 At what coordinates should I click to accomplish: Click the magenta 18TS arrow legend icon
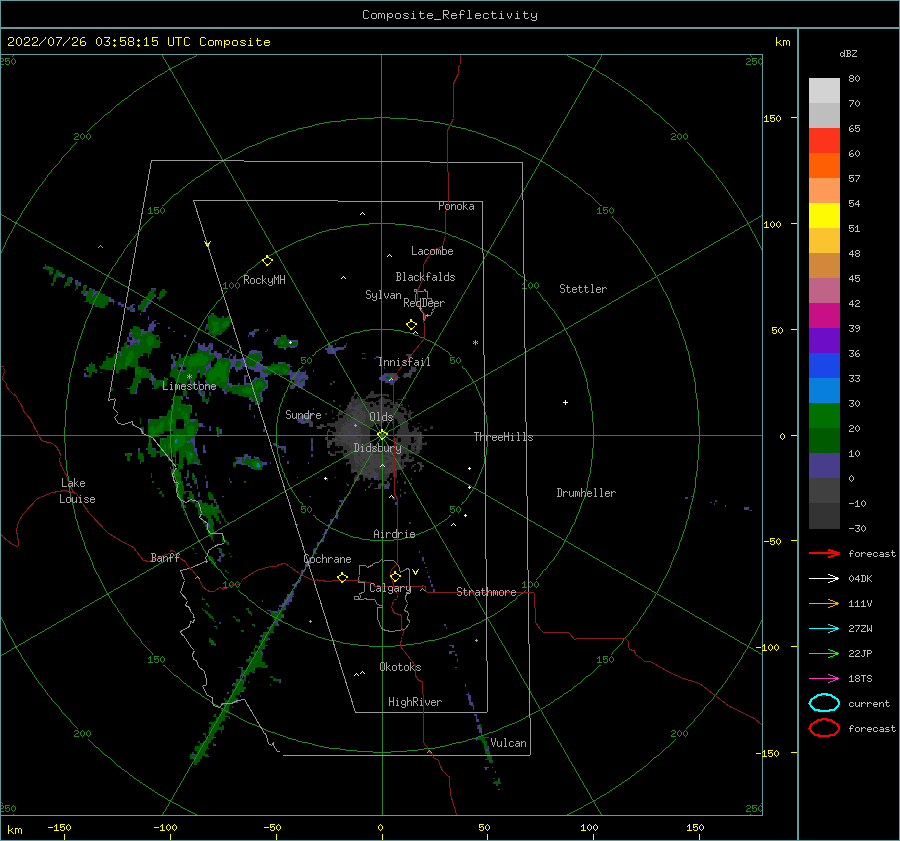824,679
